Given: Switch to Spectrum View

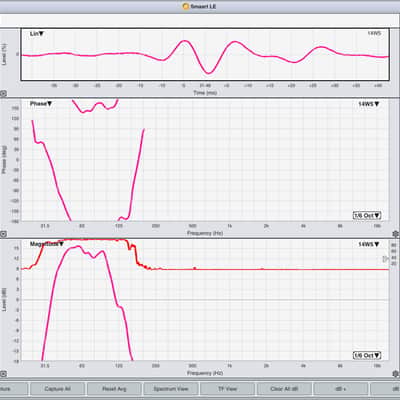Looking at the screenshot, I should click(171, 389).
